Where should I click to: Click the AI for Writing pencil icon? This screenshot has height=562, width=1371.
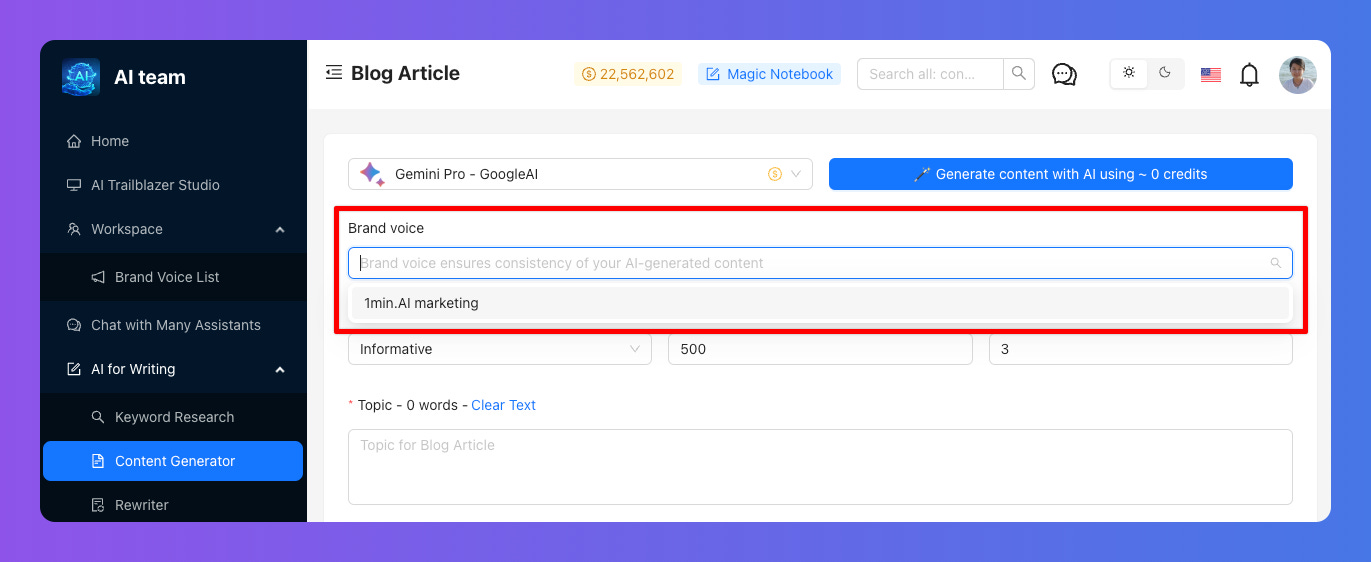pyautogui.click(x=74, y=369)
